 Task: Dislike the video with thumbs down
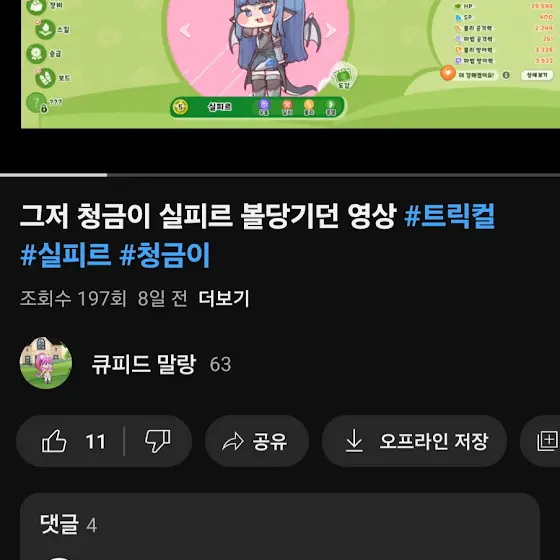[x=158, y=441]
